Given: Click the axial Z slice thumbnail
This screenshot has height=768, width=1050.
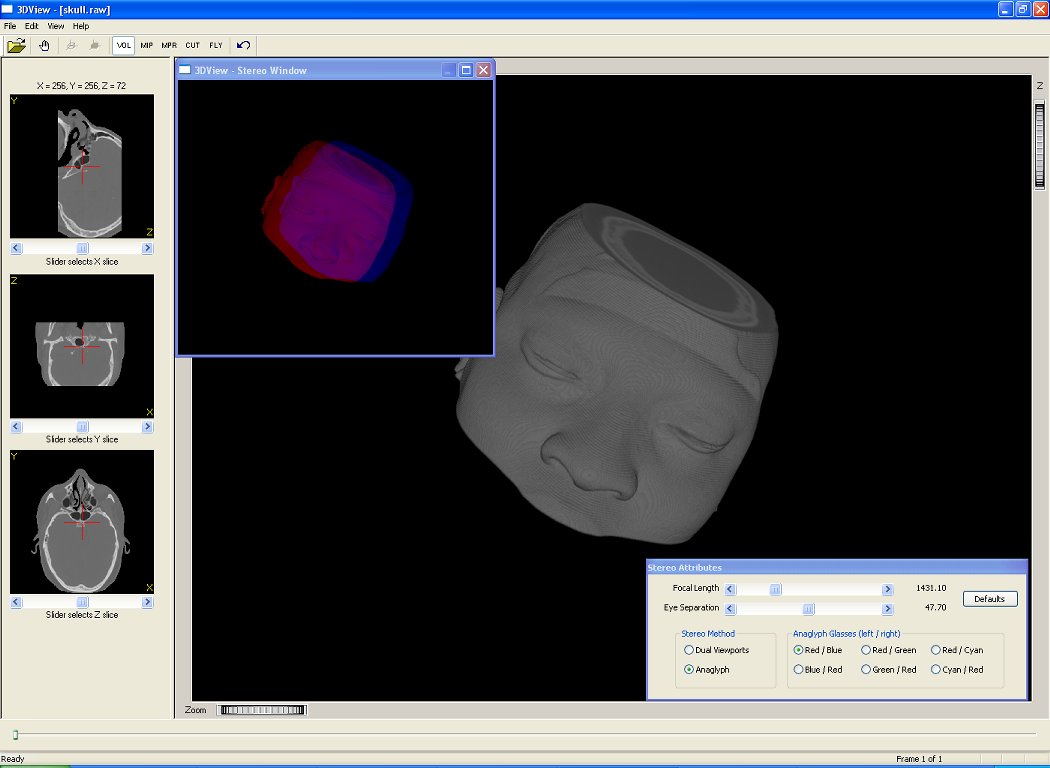Looking at the screenshot, I should (x=82, y=522).
